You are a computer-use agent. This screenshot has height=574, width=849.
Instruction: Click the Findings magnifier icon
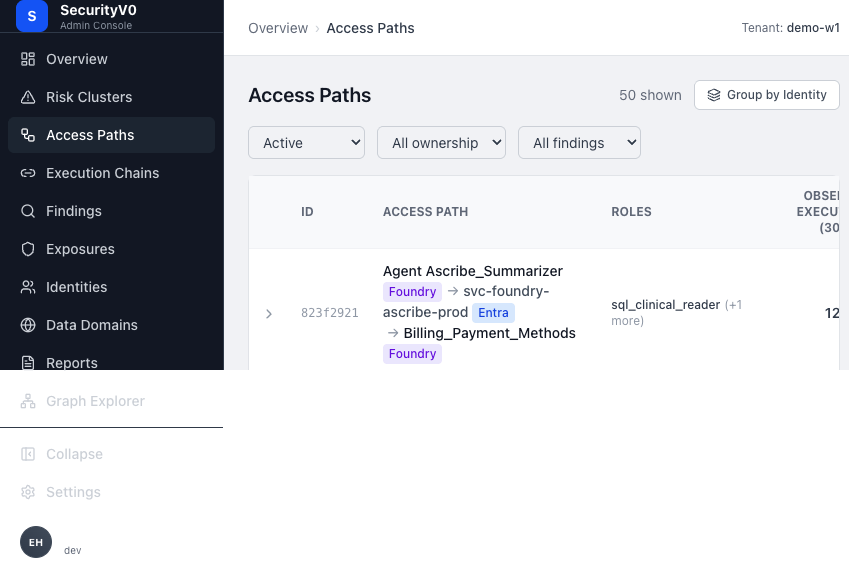click(28, 211)
